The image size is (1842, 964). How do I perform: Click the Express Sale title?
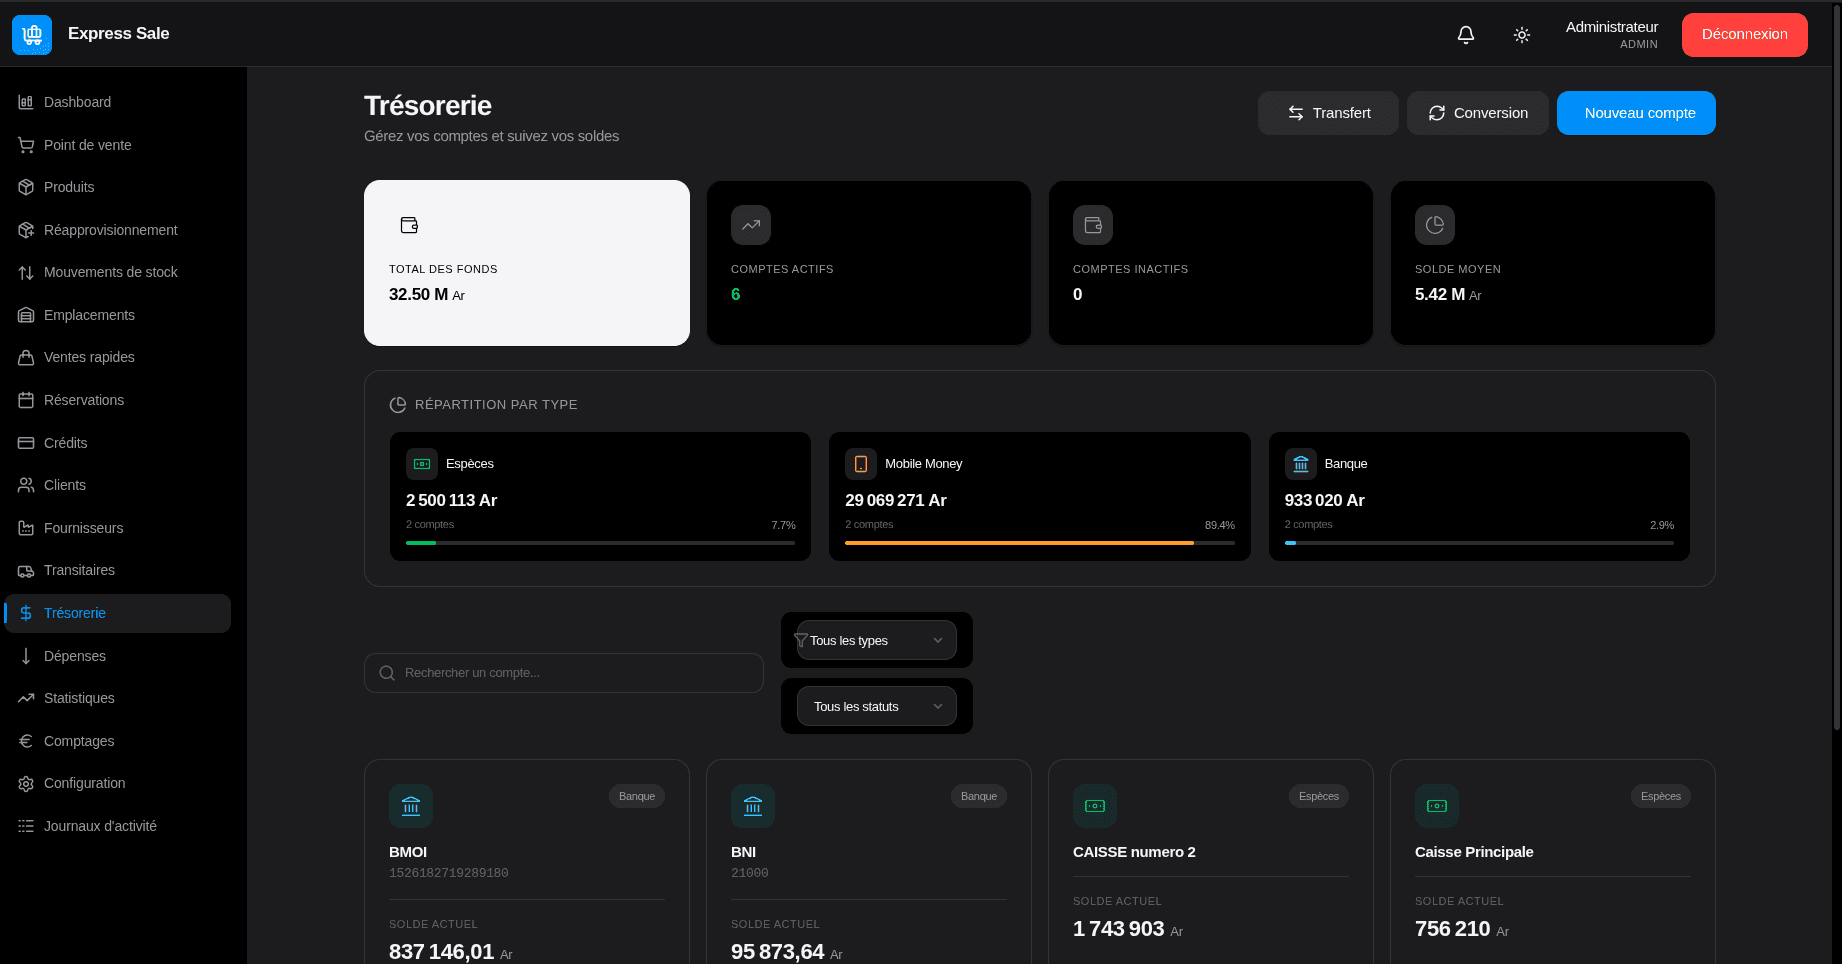[x=119, y=34]
